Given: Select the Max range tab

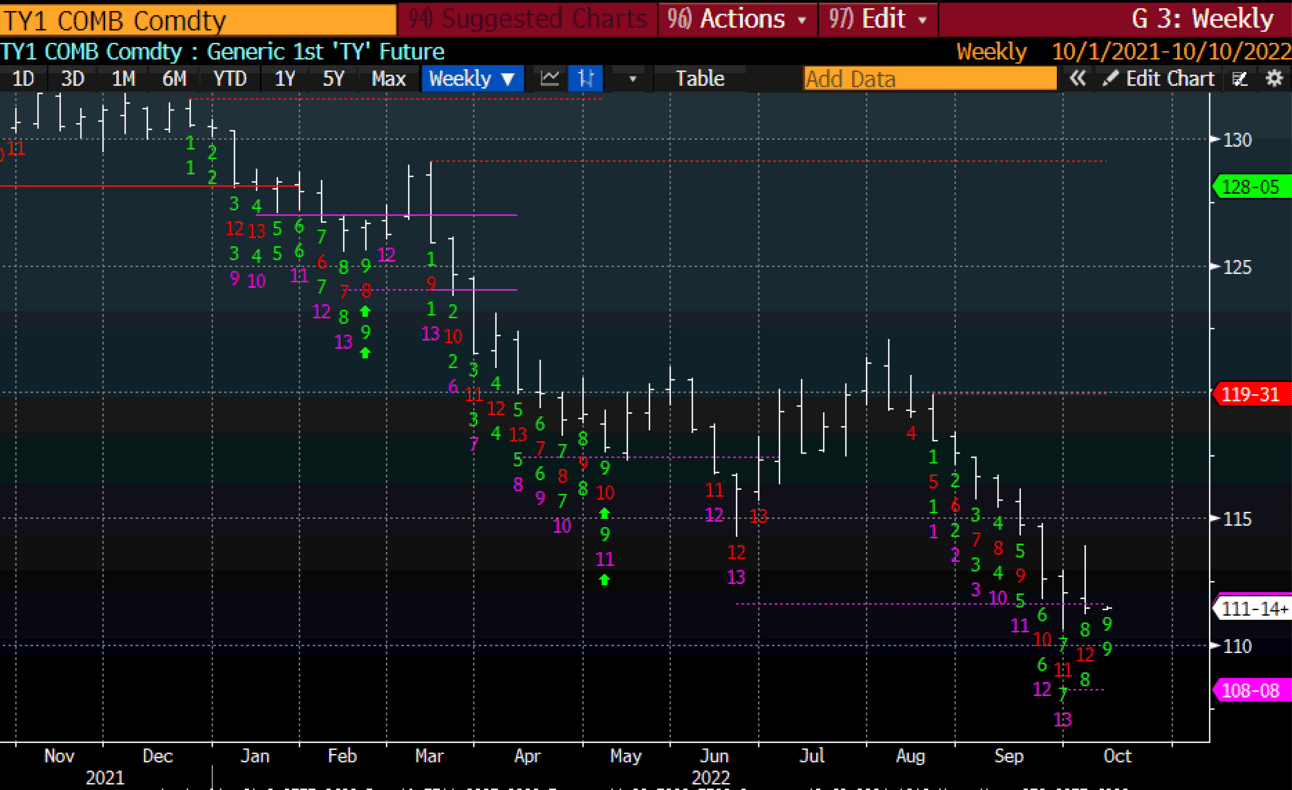Looking at the screenshot, I should pos(388,78).
